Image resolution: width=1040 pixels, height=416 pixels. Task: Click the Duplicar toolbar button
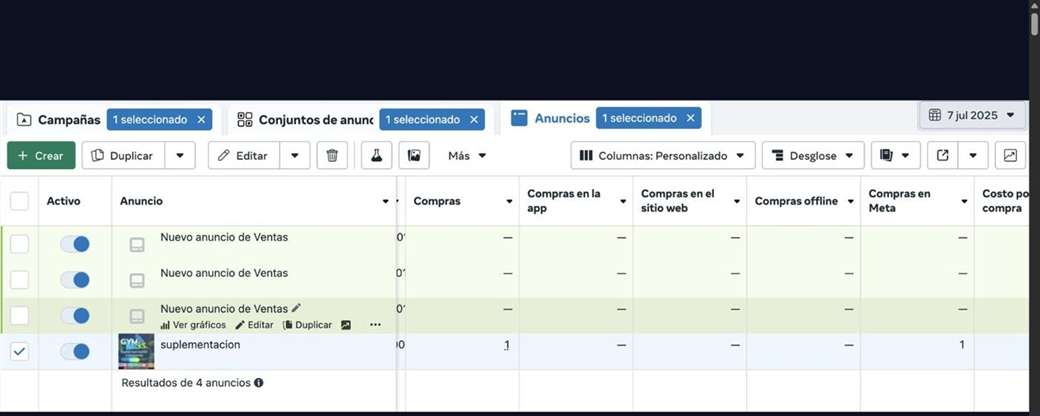pyautogui.click(x=123, y=155)
